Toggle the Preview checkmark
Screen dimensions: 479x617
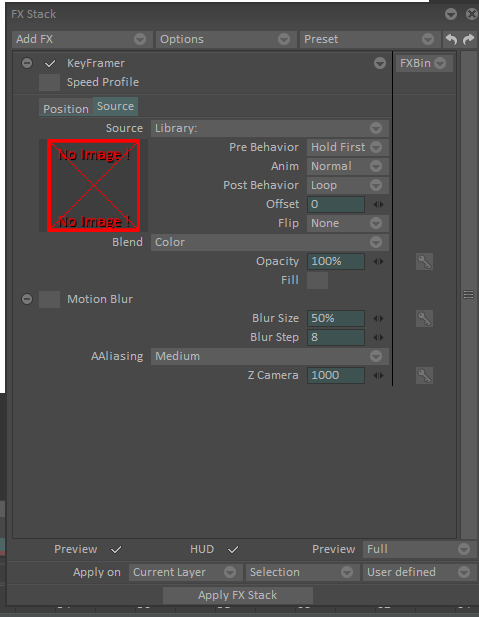(x=116, y=549)
